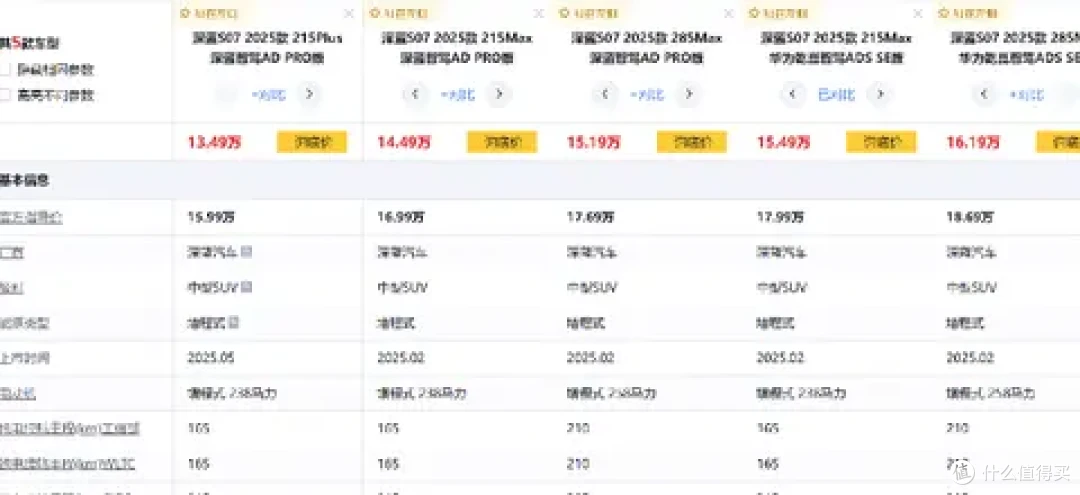Click the 基本信息 section header
Image resolution: width=1080 pixels, height=495 pixels.
coord(24,181)
